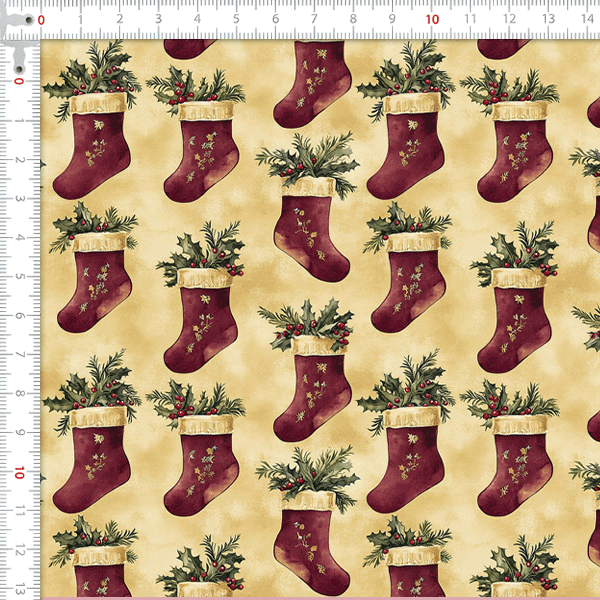Click number 2 on the vertical ruler
Viewport: 600px width, 600px height.
pos(19,160)
